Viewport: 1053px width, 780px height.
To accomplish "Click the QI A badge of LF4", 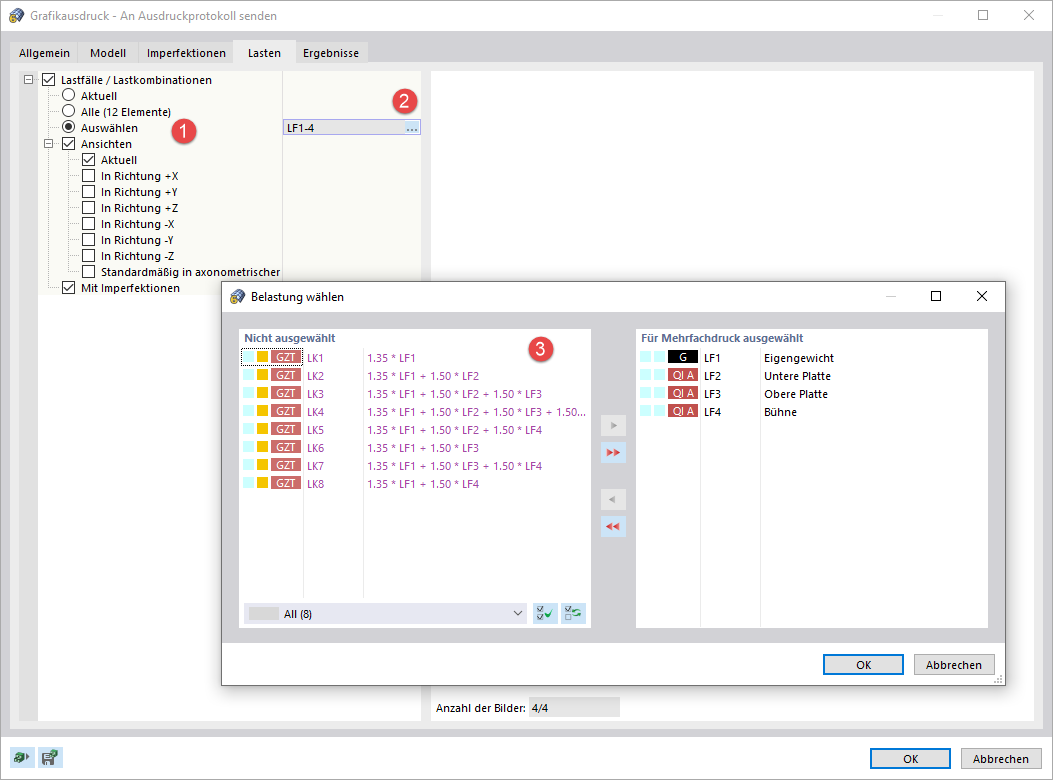I will tap(682, 411).
